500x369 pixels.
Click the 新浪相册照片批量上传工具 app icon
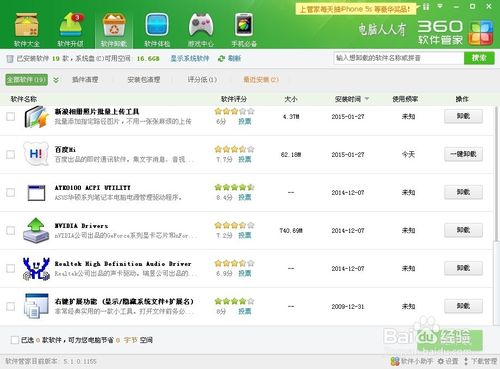[x=37, y=117]
